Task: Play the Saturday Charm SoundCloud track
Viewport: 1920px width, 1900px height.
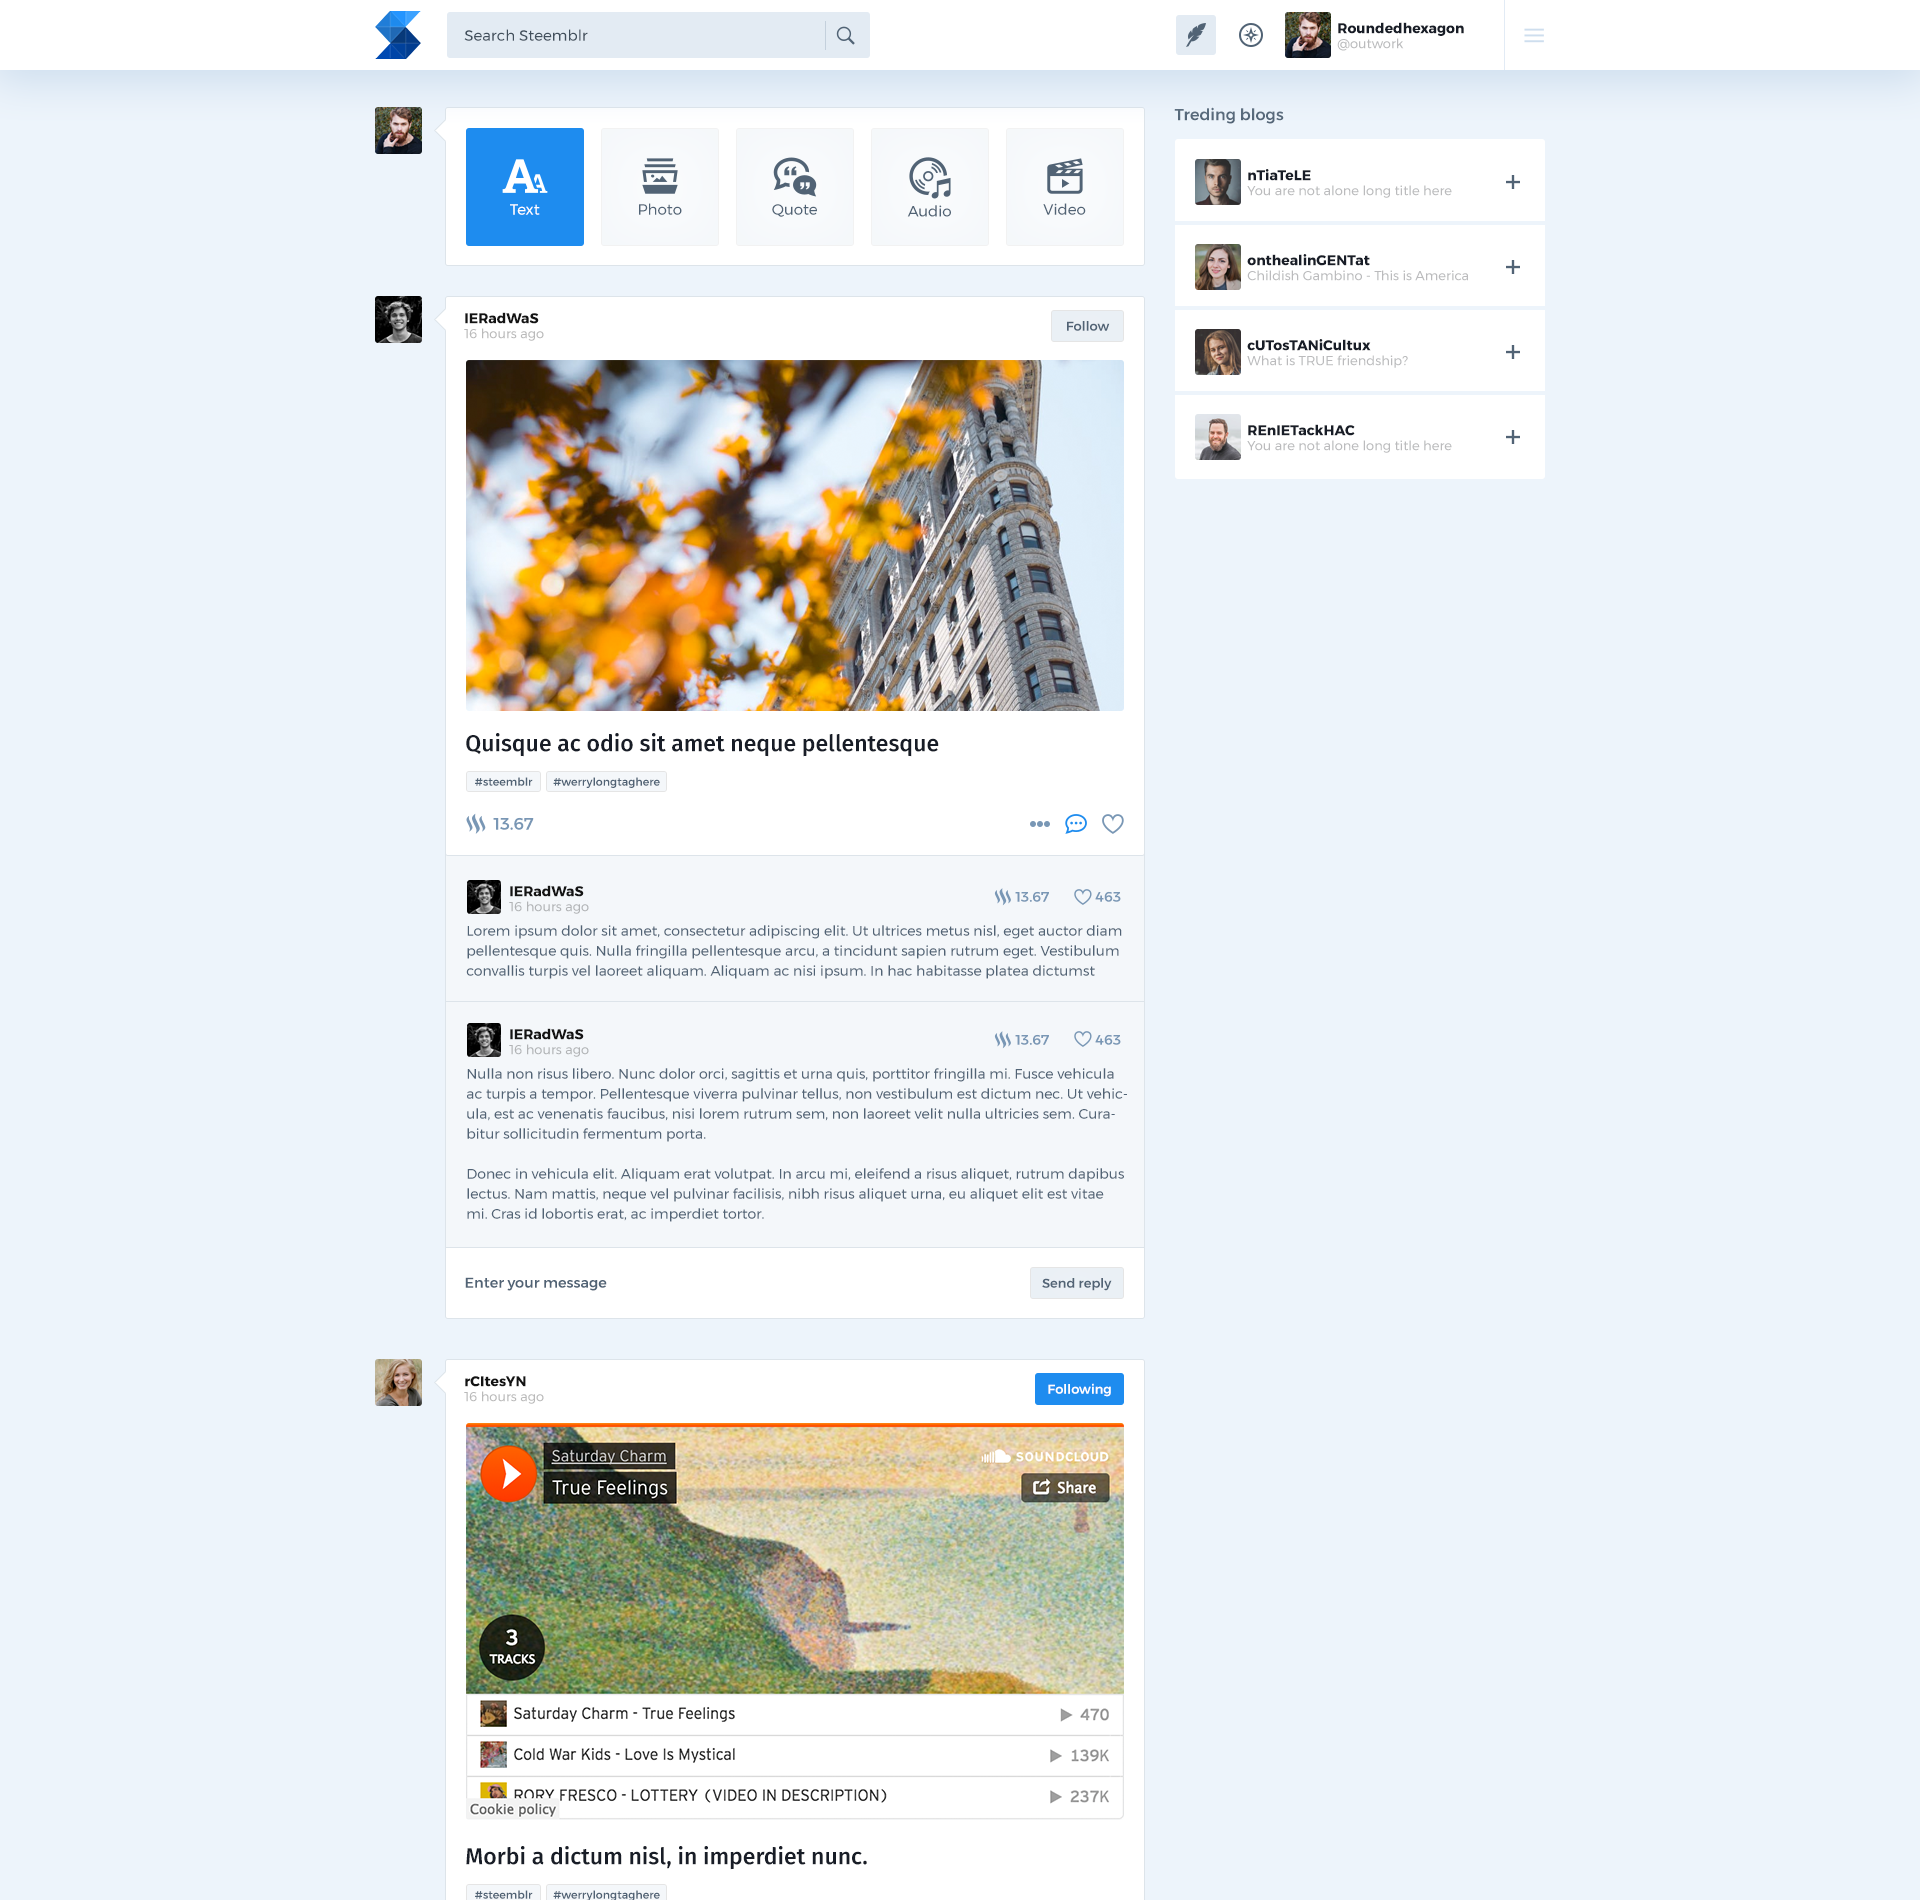Action: 509,1473
